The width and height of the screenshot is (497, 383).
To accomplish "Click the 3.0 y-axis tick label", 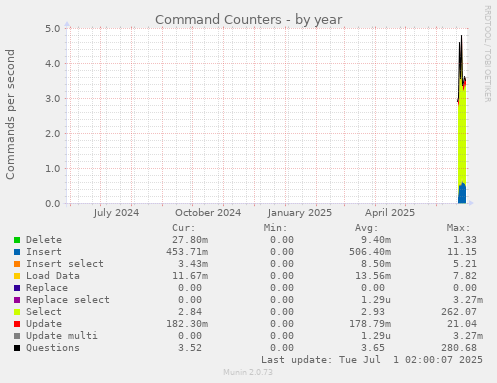I will point(53,98).
